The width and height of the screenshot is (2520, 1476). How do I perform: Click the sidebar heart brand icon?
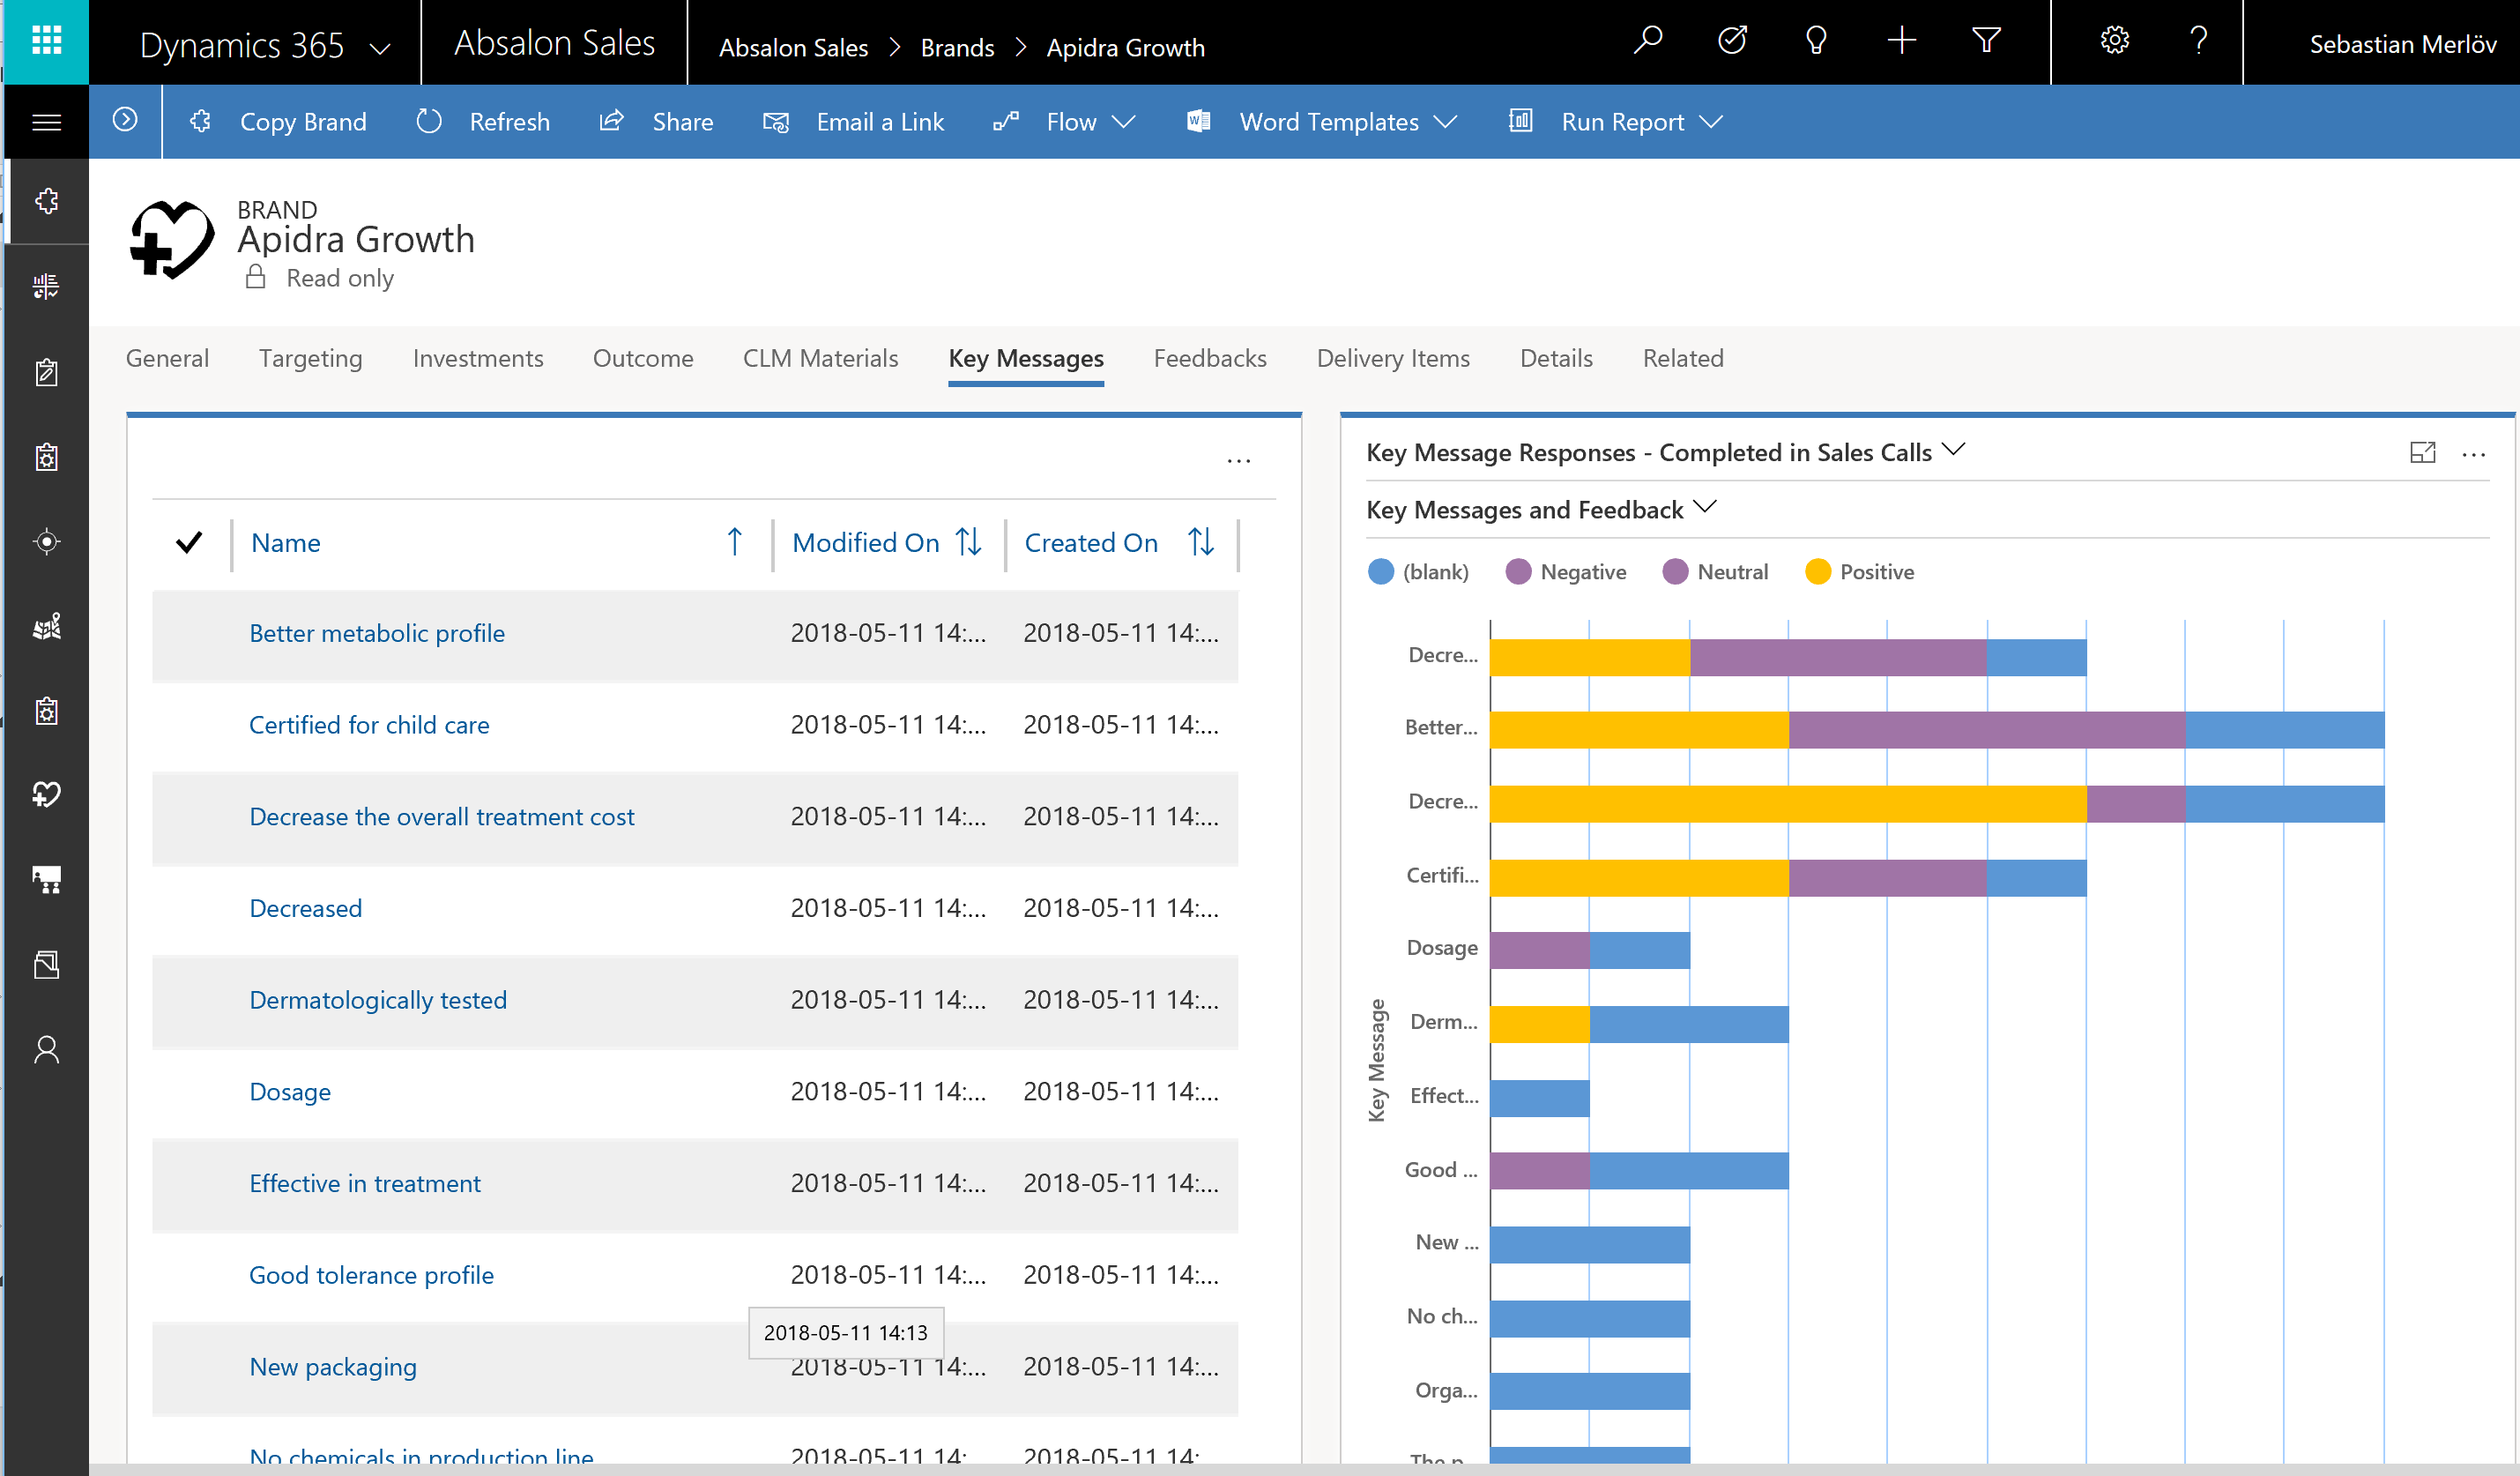tap(46, 795)
